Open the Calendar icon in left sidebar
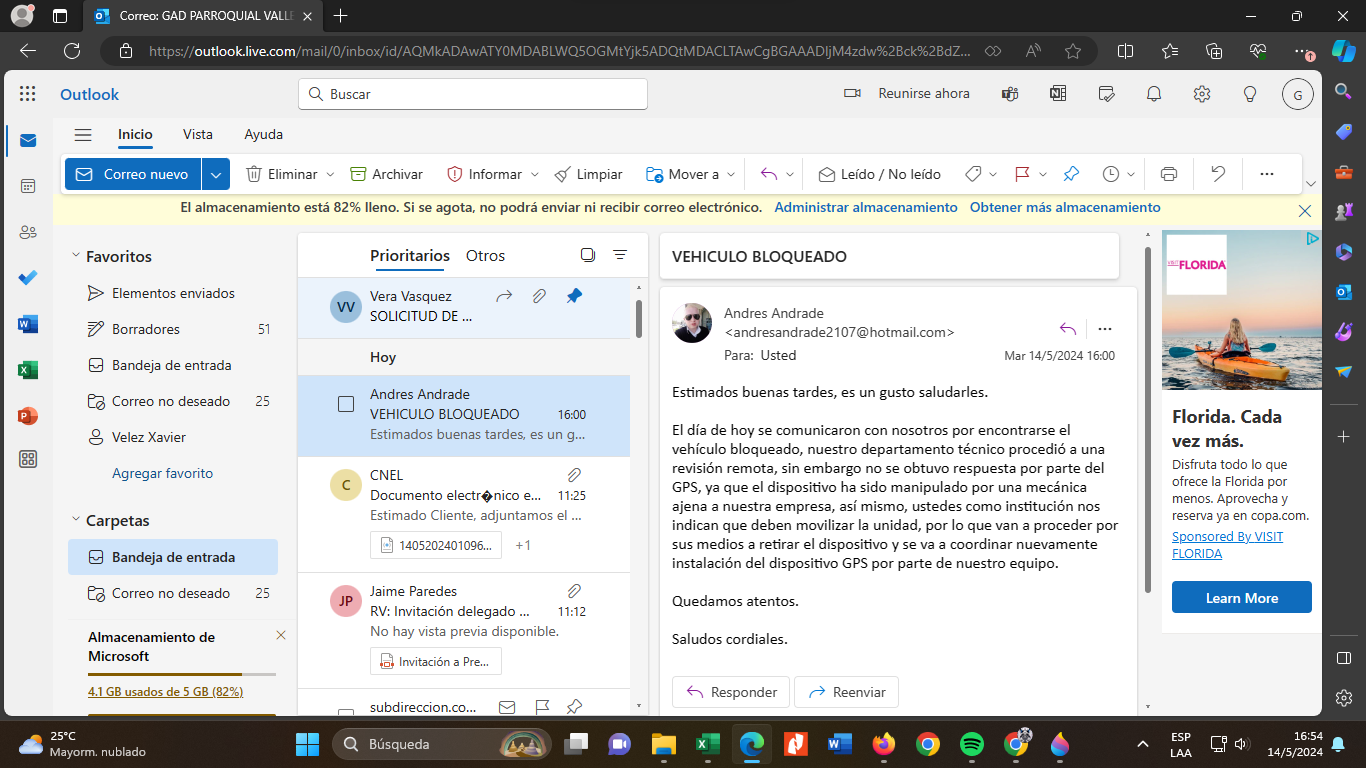Viewport: 1366px width, 768px height. pos(28,186)
